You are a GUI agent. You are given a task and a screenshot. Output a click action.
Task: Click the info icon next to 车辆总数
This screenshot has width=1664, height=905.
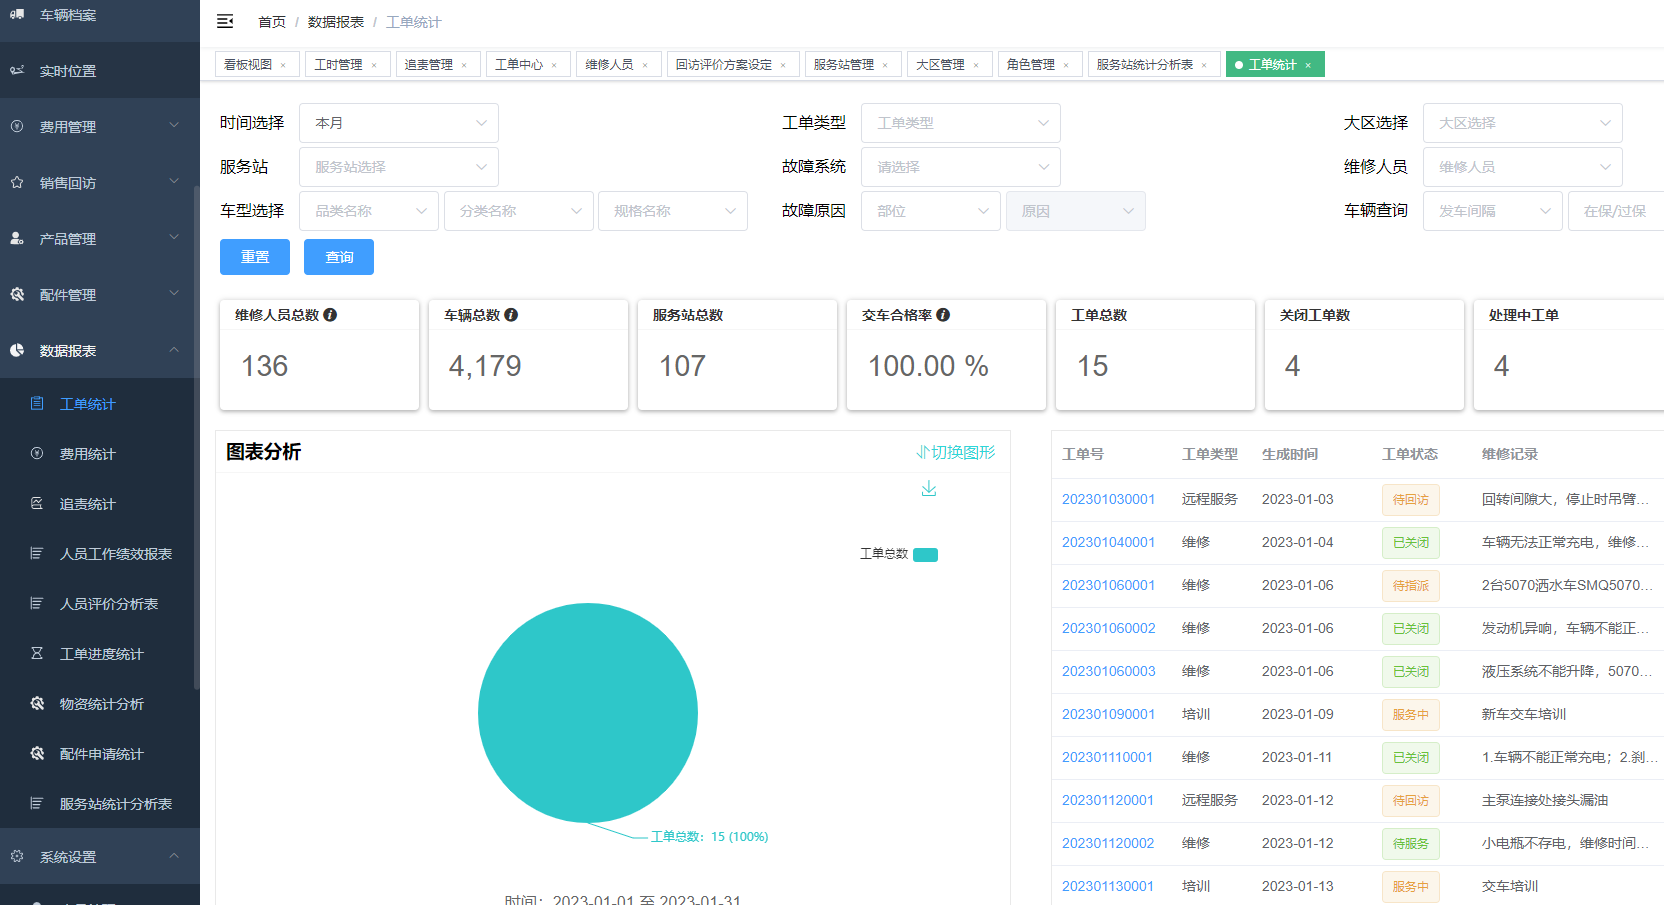tap(511, 315)
